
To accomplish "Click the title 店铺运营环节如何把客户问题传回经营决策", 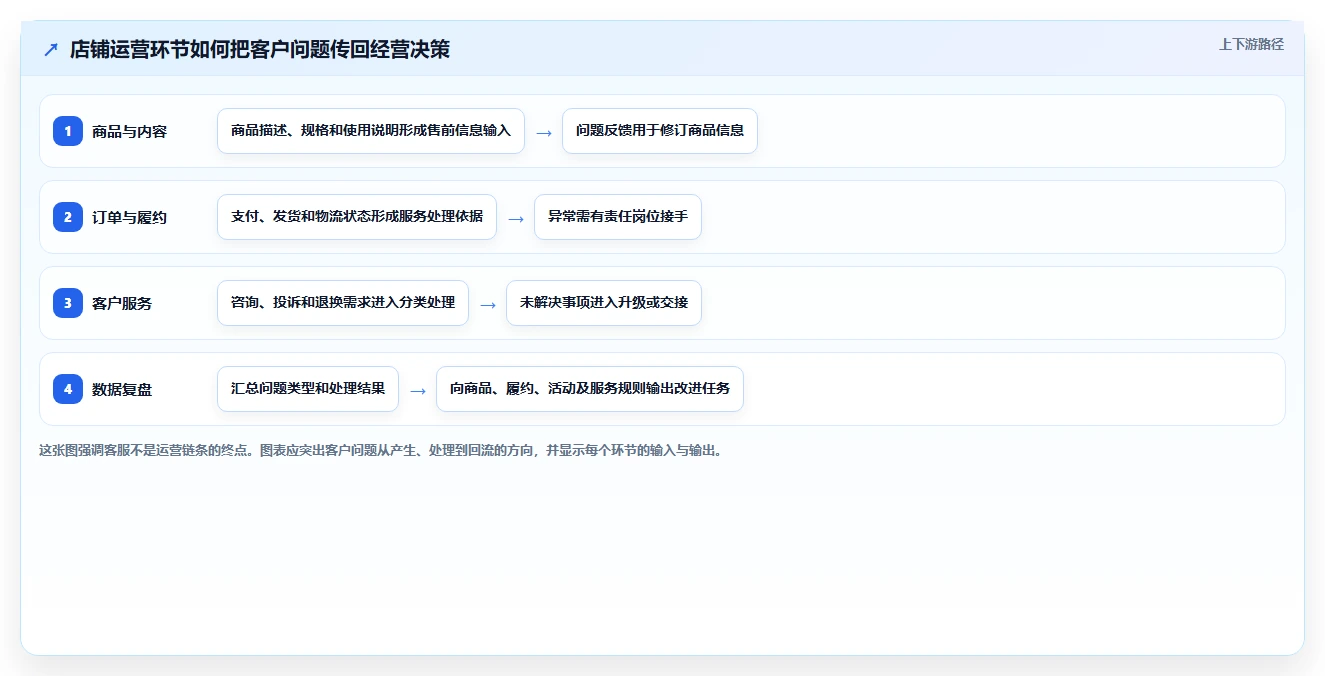I will pyautogui.click(x=260, y=50).
